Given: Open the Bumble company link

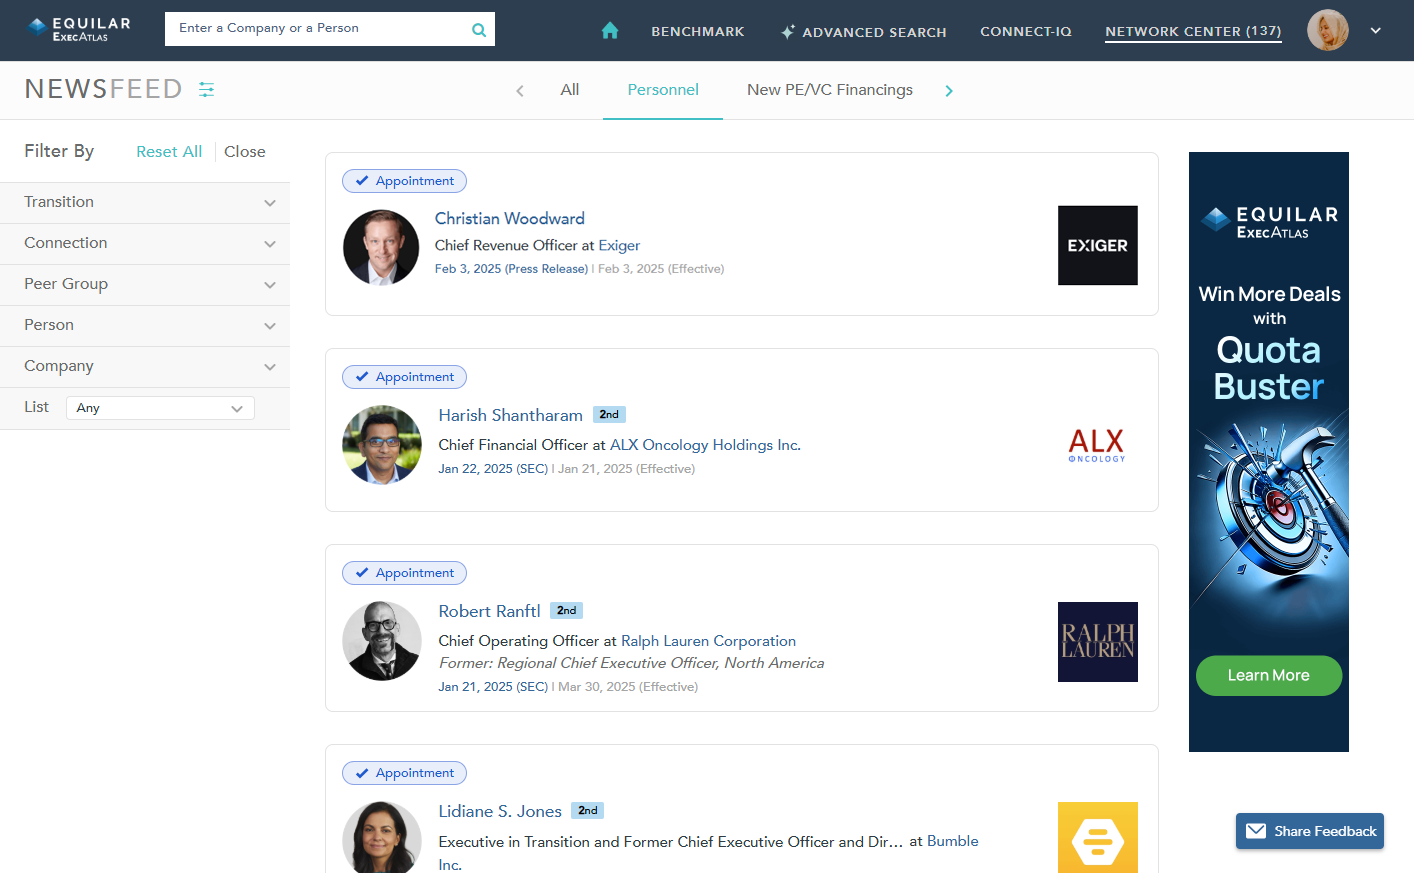Looking at the screenshot, I should (x=953, y=841).
